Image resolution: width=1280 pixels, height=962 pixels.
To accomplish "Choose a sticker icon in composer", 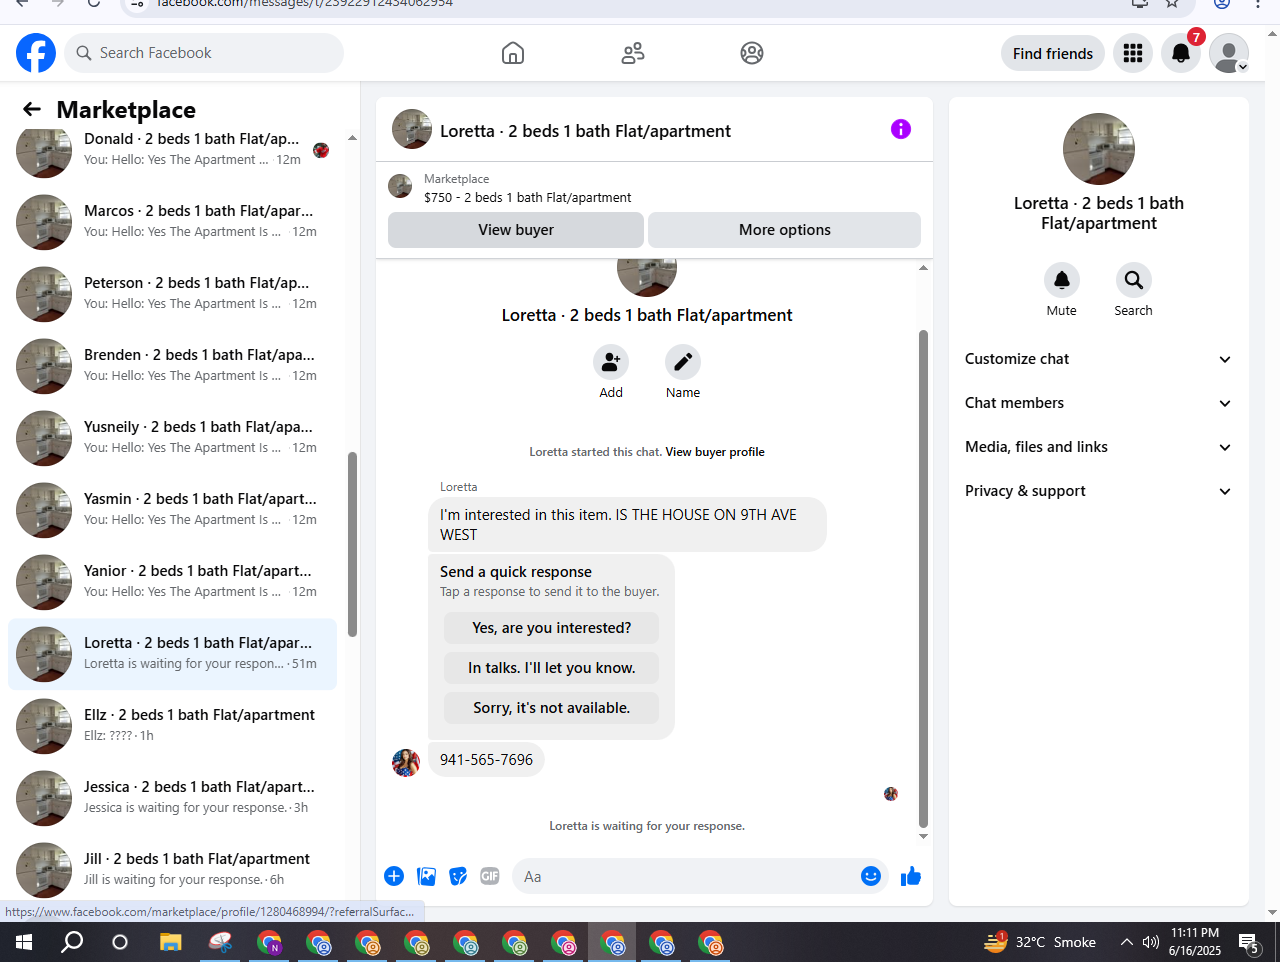I will point(458,876).
